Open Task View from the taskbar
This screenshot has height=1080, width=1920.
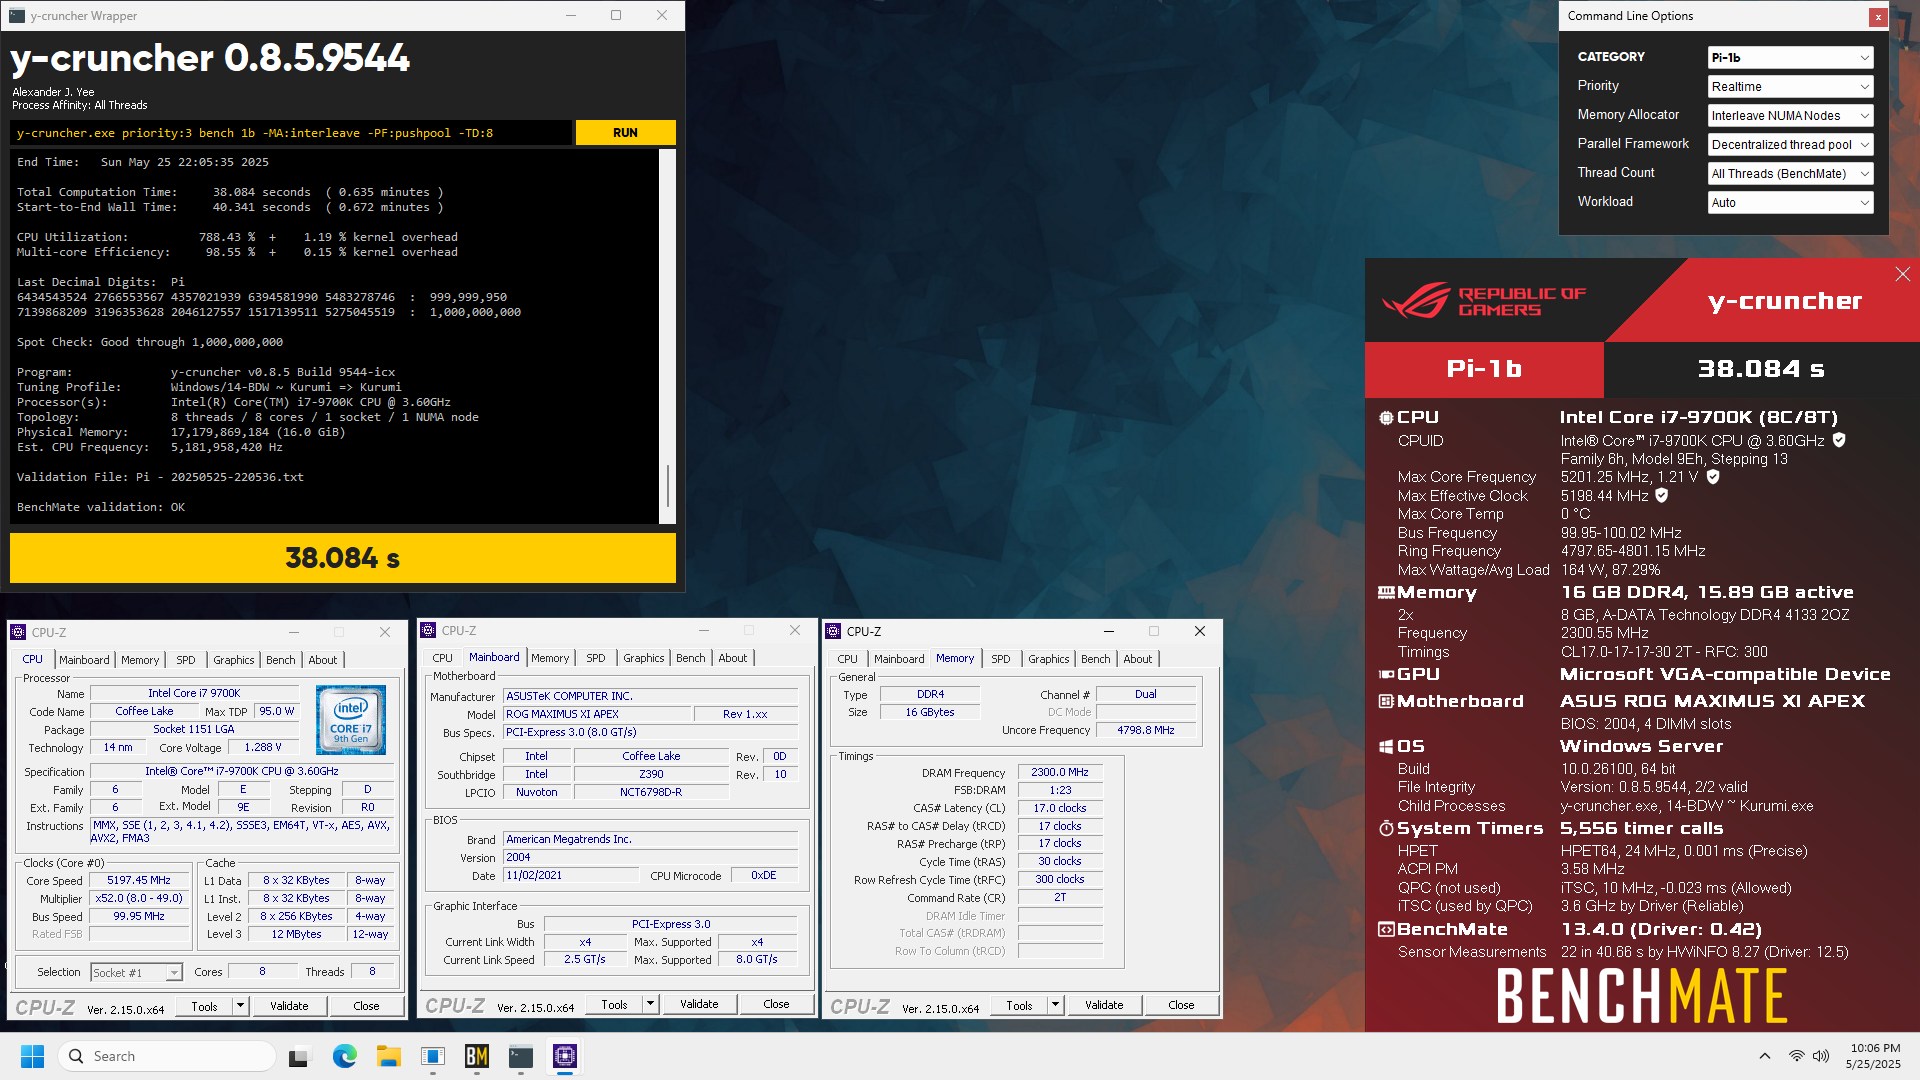pos(300,1056)
